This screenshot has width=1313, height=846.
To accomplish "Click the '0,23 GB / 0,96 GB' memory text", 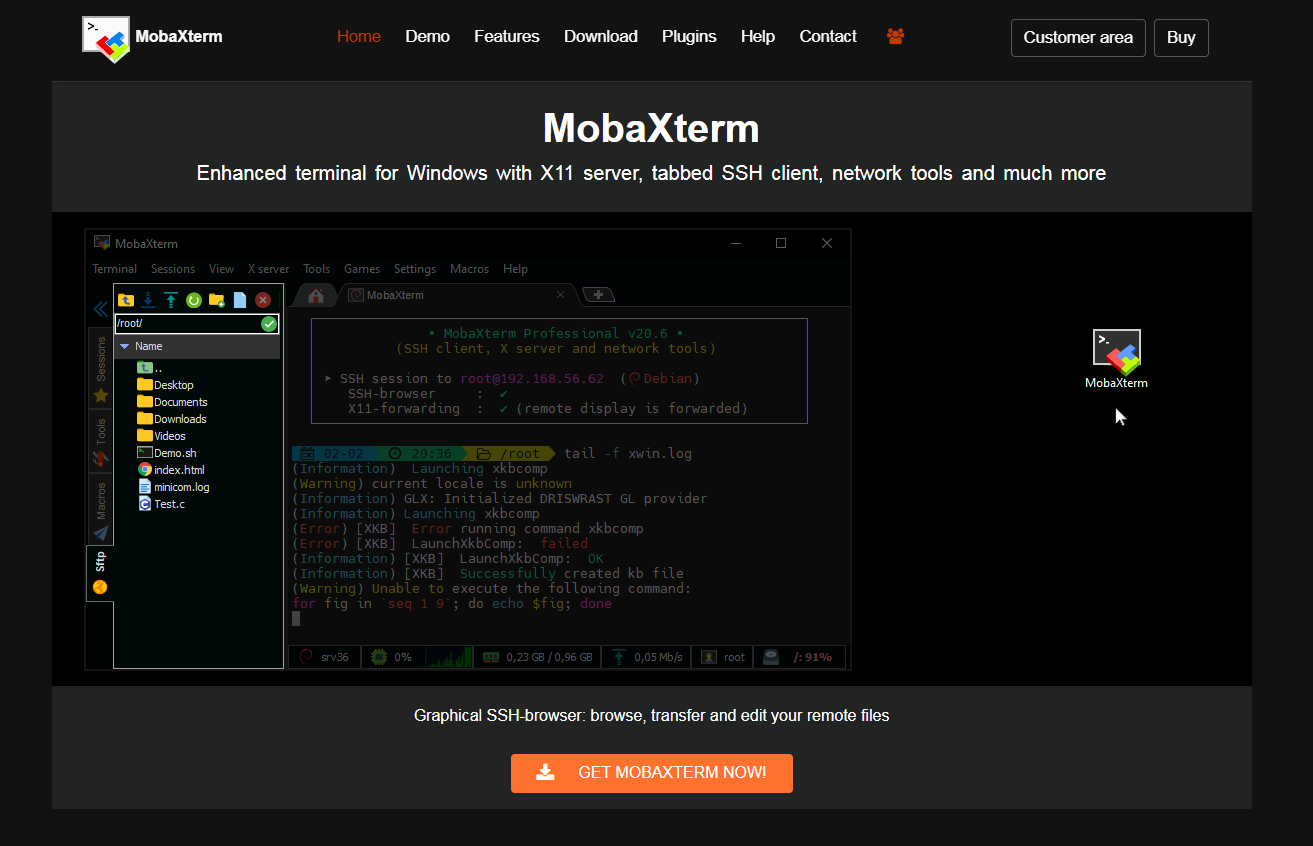I will click(x=549, y=657).
